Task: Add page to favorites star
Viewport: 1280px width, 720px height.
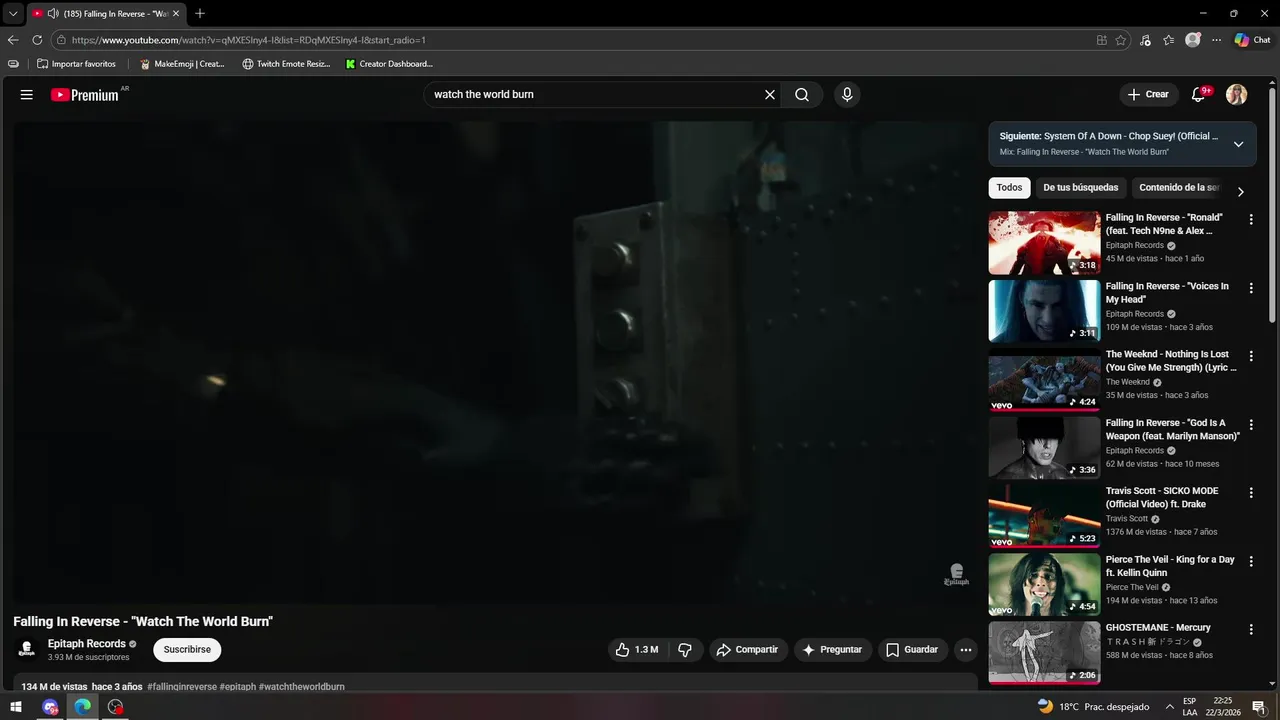Action: pyautogui.click(x=1121, y=40)
